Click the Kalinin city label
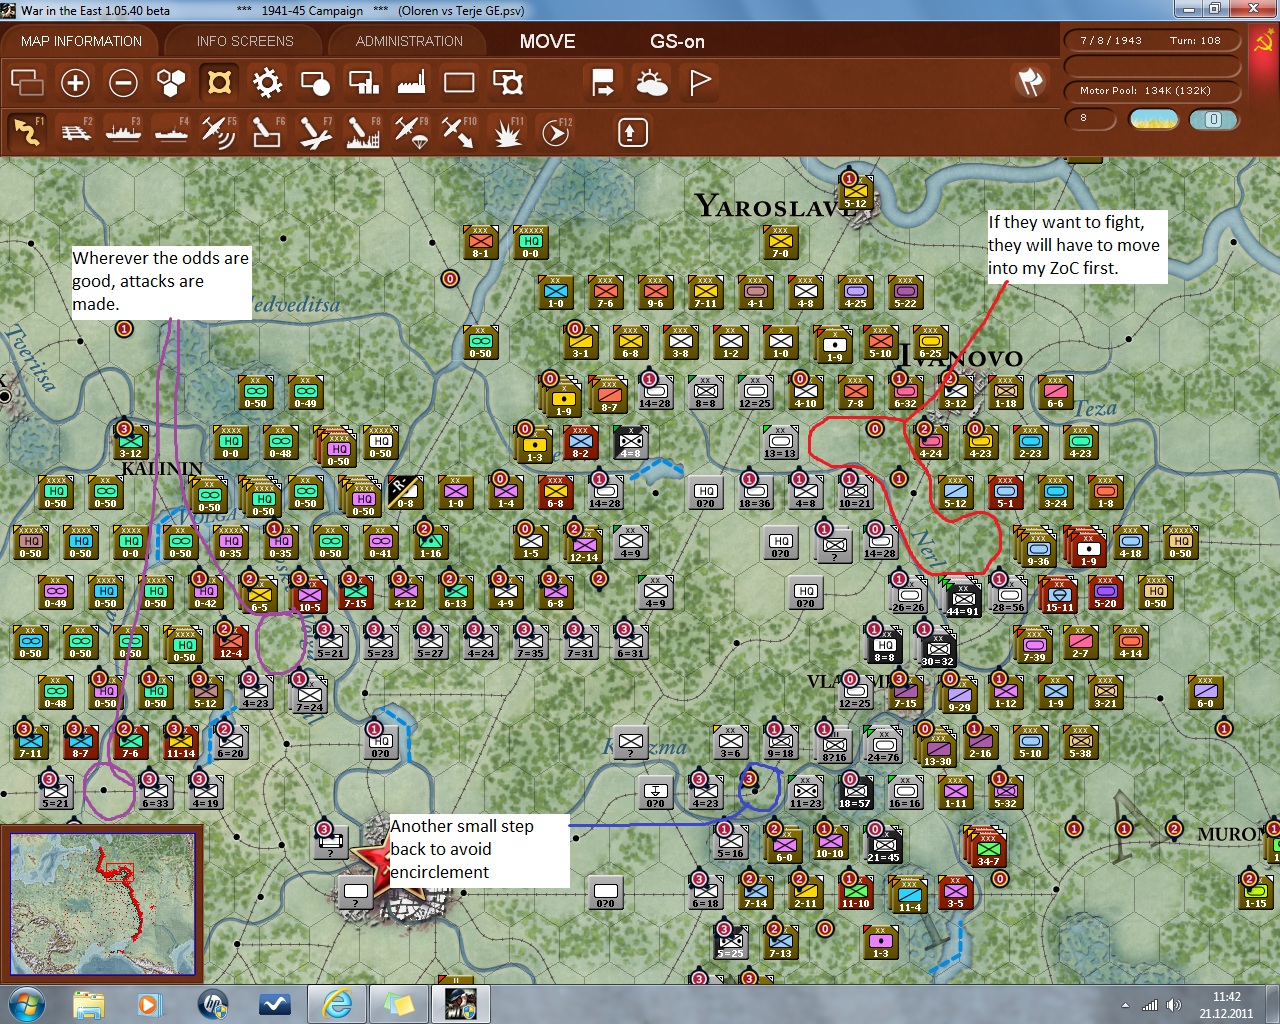Viewport: 1280px width, 1024px height. 162,468
